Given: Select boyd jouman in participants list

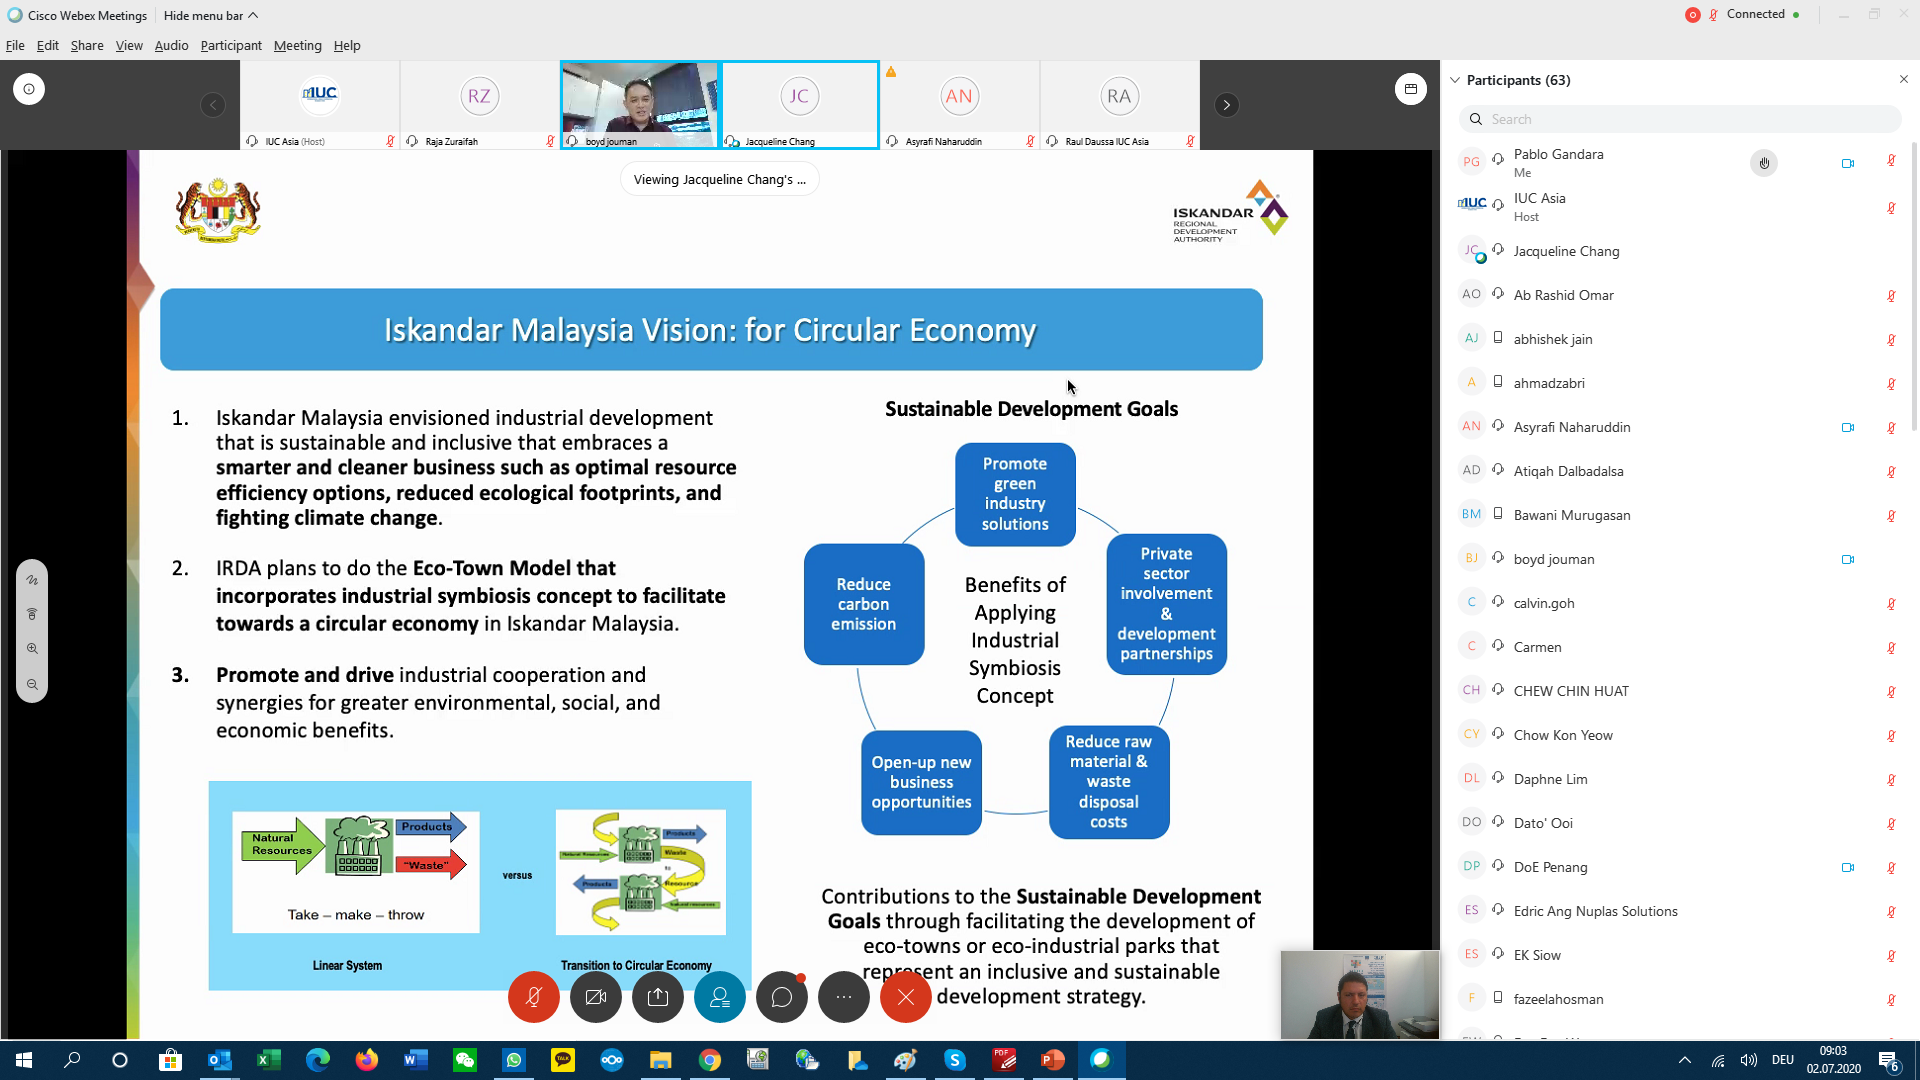Looking at the screenshot, I should point(1554,559).
